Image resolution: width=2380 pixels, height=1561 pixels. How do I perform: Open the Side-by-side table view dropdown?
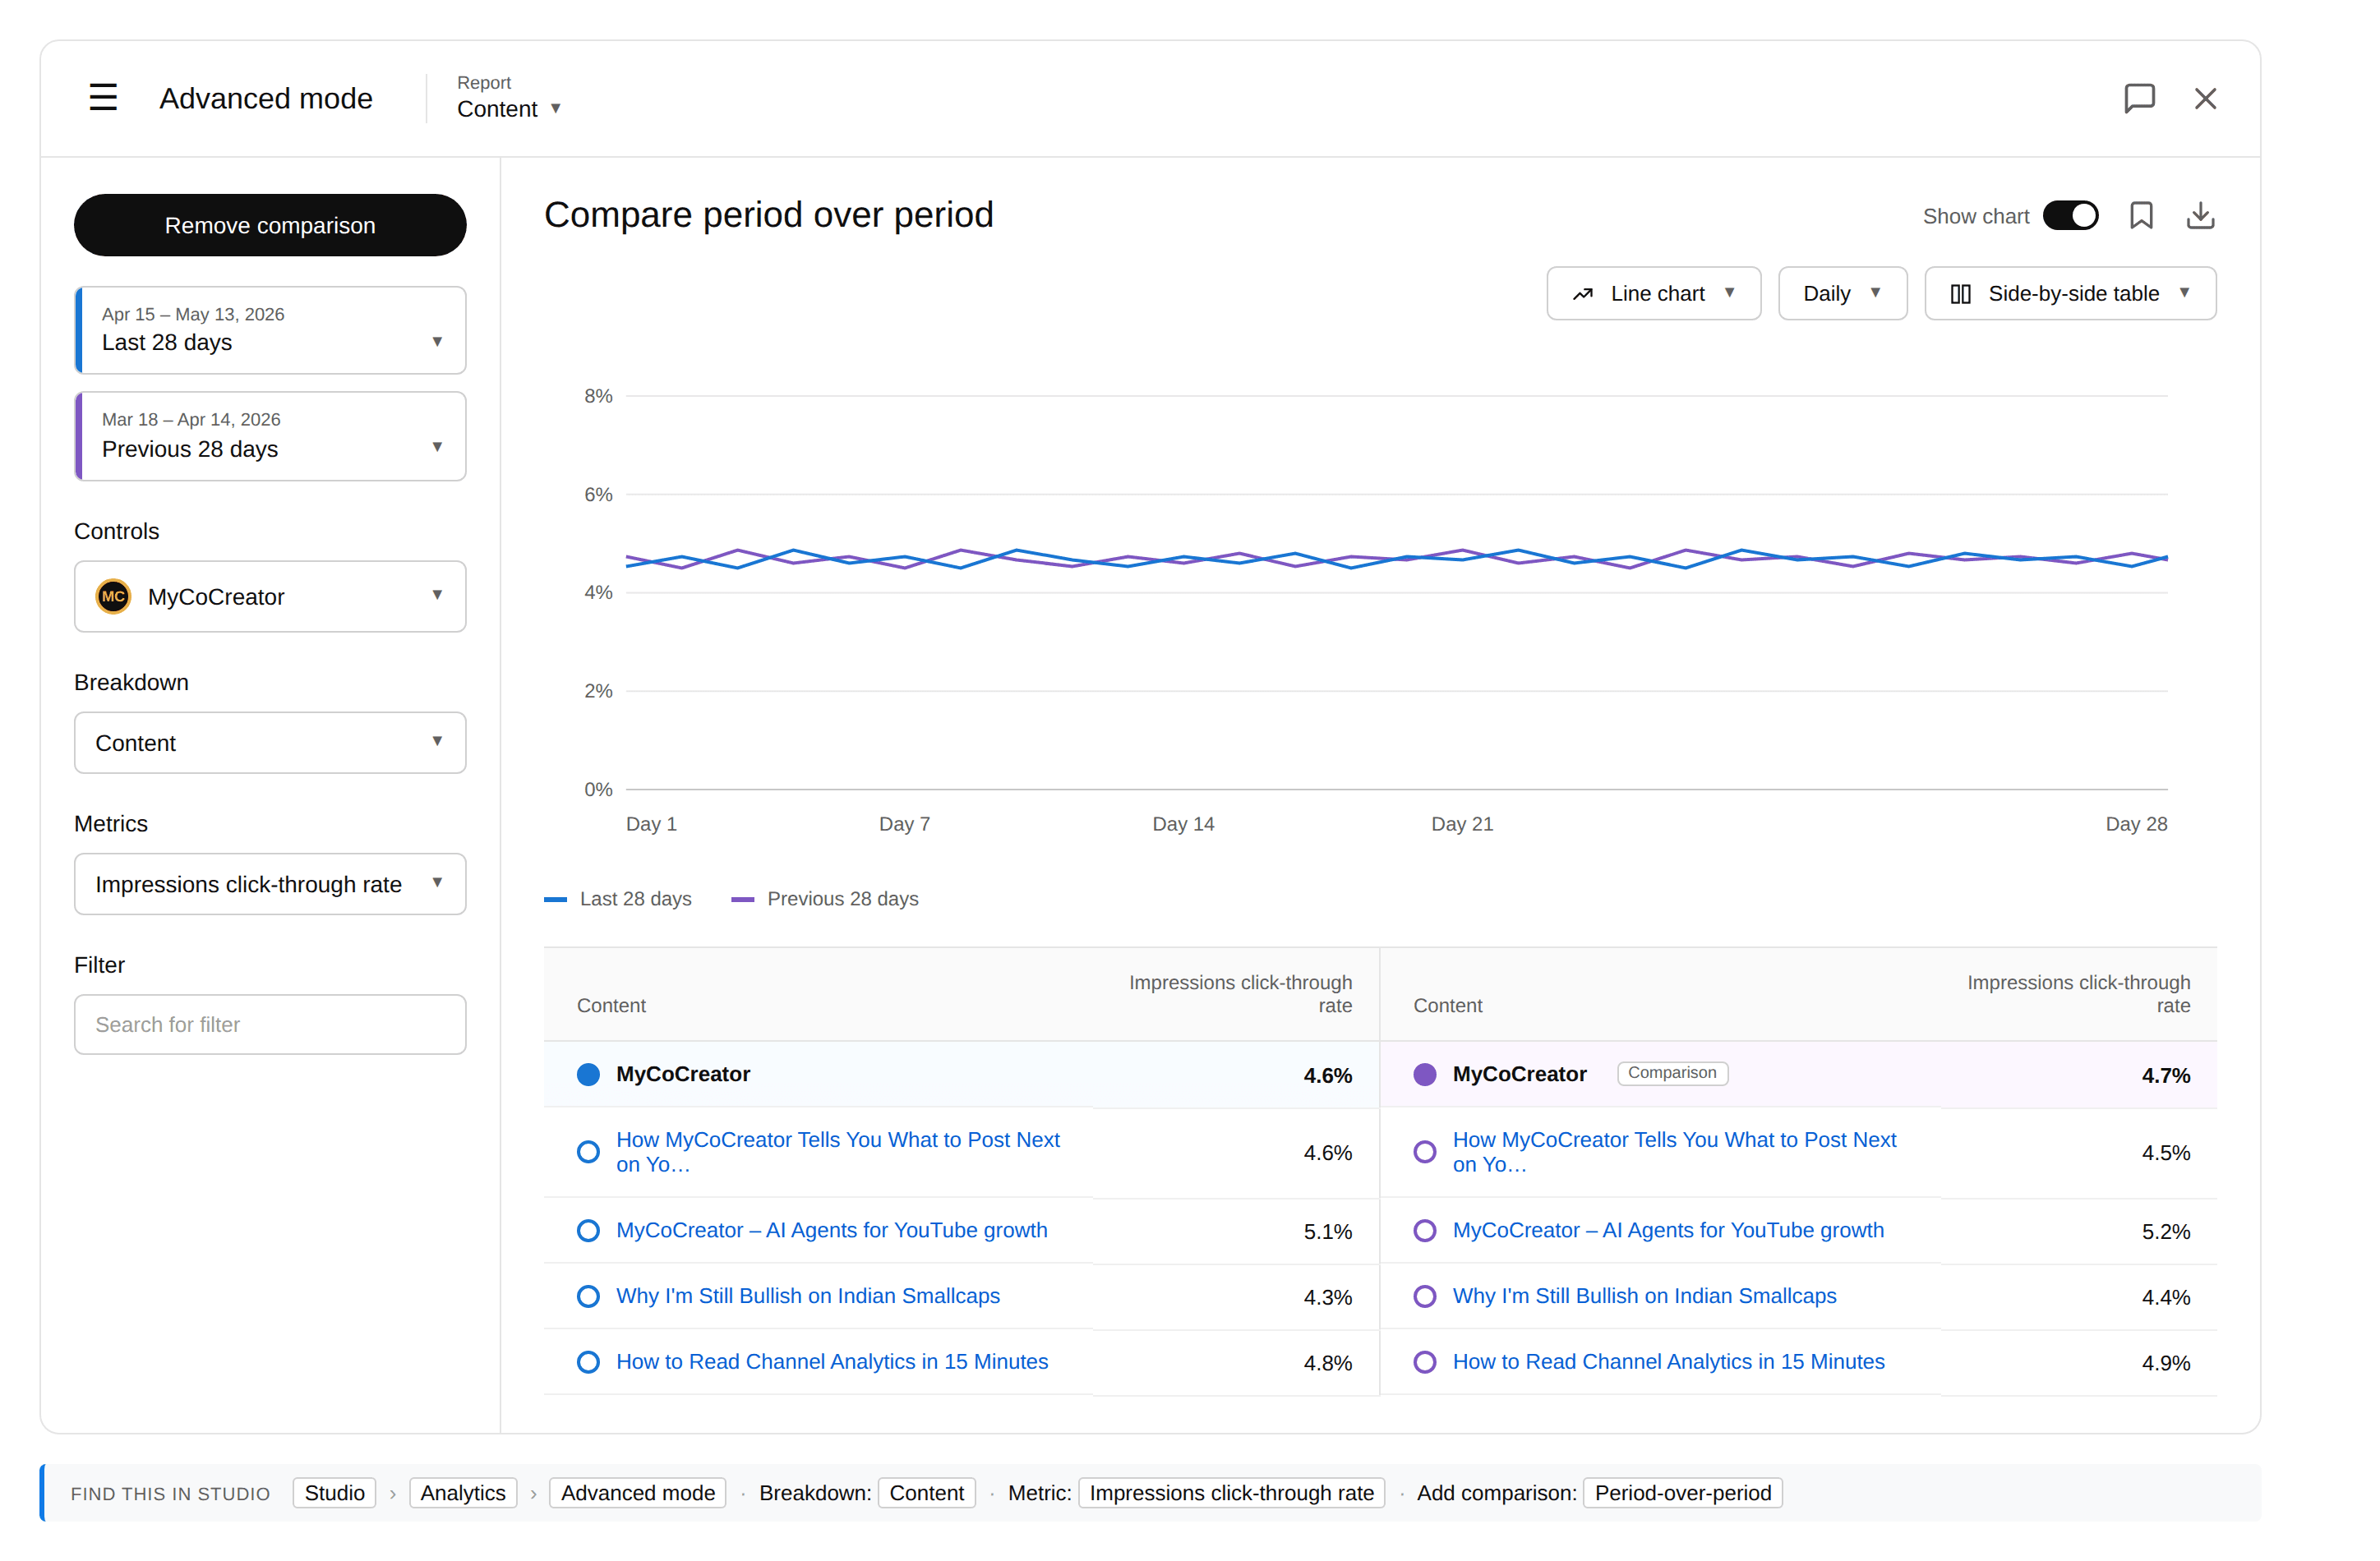(2070, 294)
